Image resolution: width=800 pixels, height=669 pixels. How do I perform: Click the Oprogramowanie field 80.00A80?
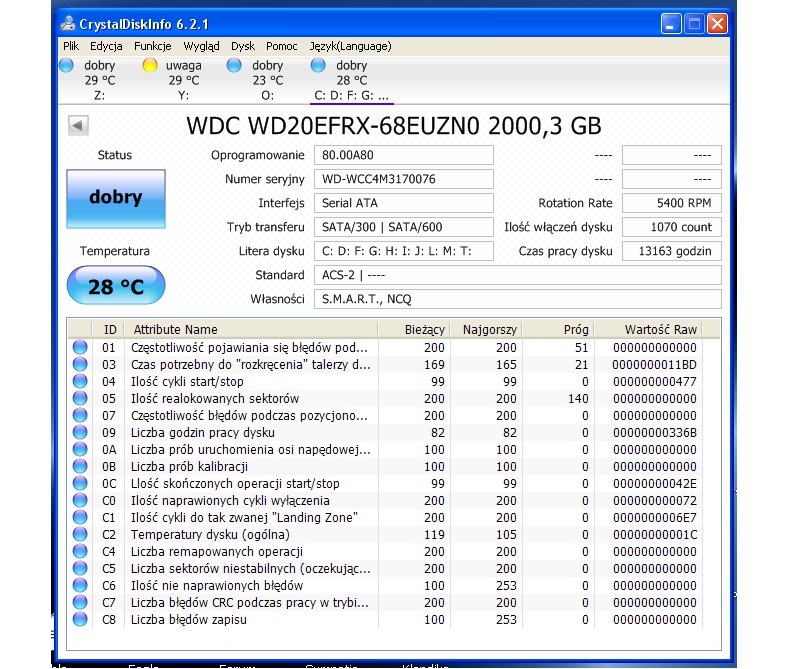[404, 155]
